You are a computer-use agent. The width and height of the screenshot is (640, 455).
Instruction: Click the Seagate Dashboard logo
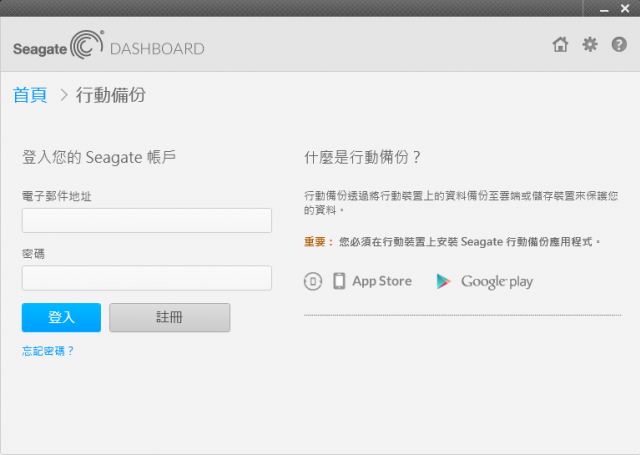coord(109,45)
